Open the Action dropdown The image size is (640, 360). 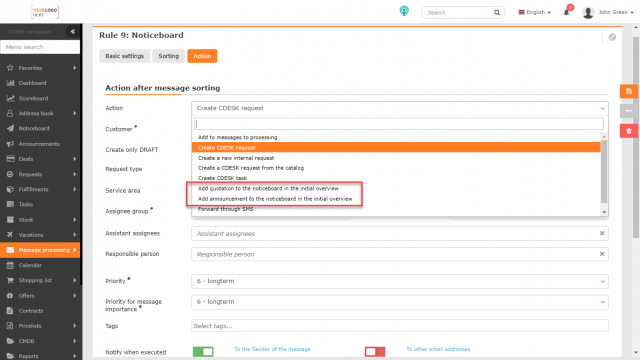click(400, 108)
